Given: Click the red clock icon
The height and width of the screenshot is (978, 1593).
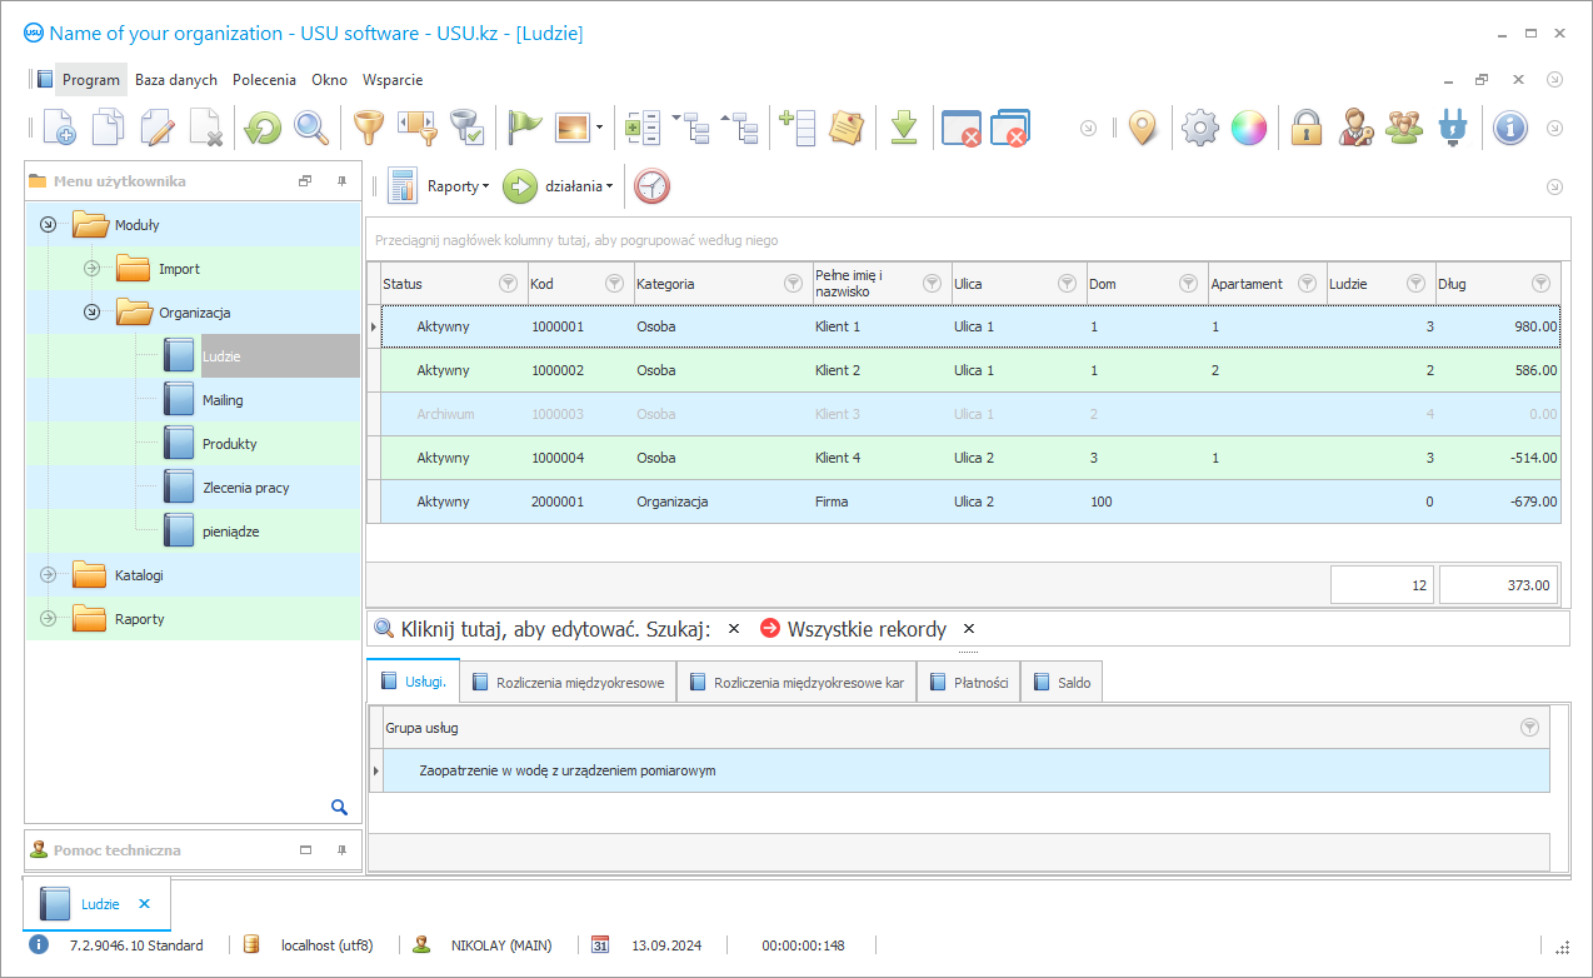Looking at the screenshot, I should point(651,186).
